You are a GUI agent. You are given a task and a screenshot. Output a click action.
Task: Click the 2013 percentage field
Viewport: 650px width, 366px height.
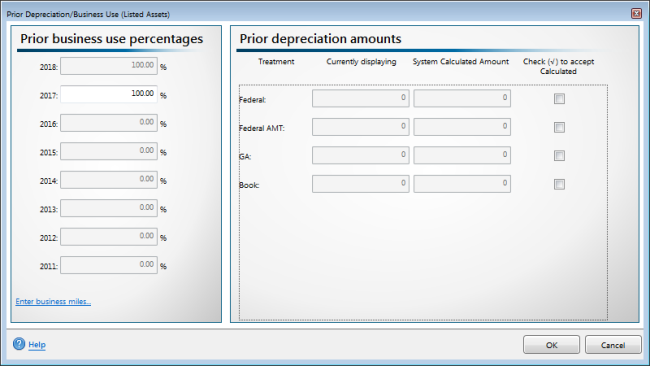coord(109,208)
